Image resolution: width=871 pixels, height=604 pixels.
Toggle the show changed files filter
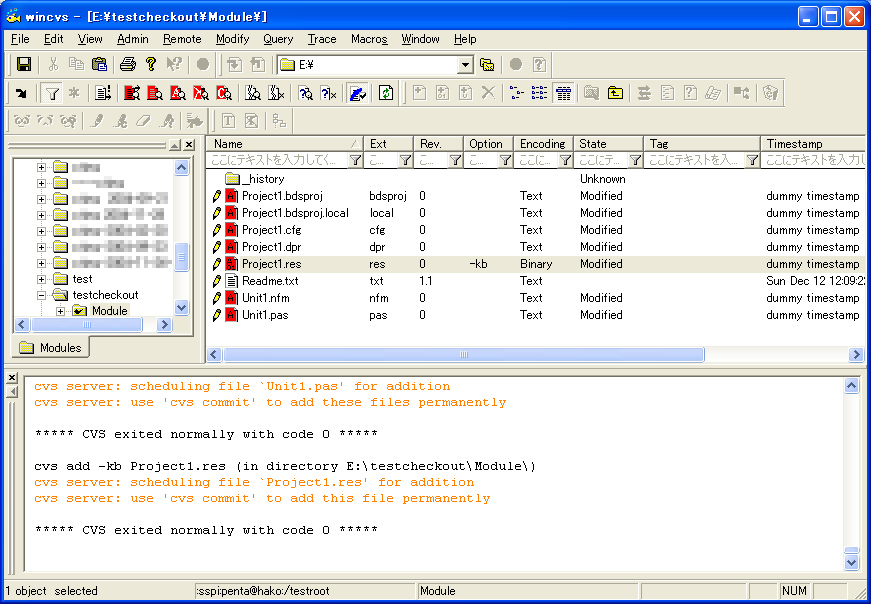click(155, 93)
